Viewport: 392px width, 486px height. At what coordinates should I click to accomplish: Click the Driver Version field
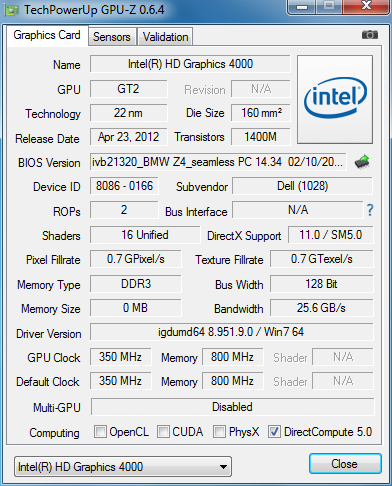pos(231,332)
